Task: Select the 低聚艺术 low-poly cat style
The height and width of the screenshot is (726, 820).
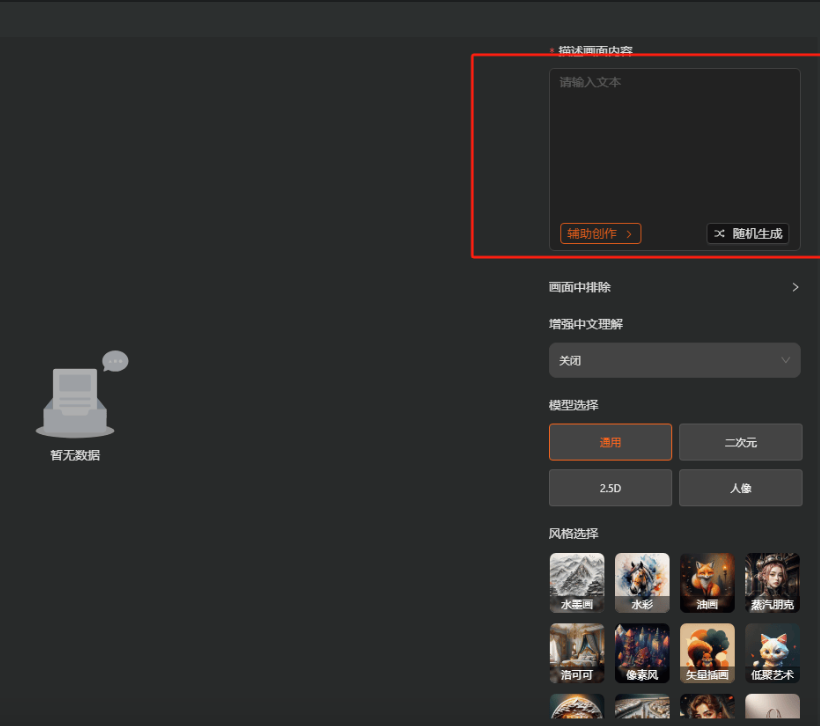Action: (772, 652)
